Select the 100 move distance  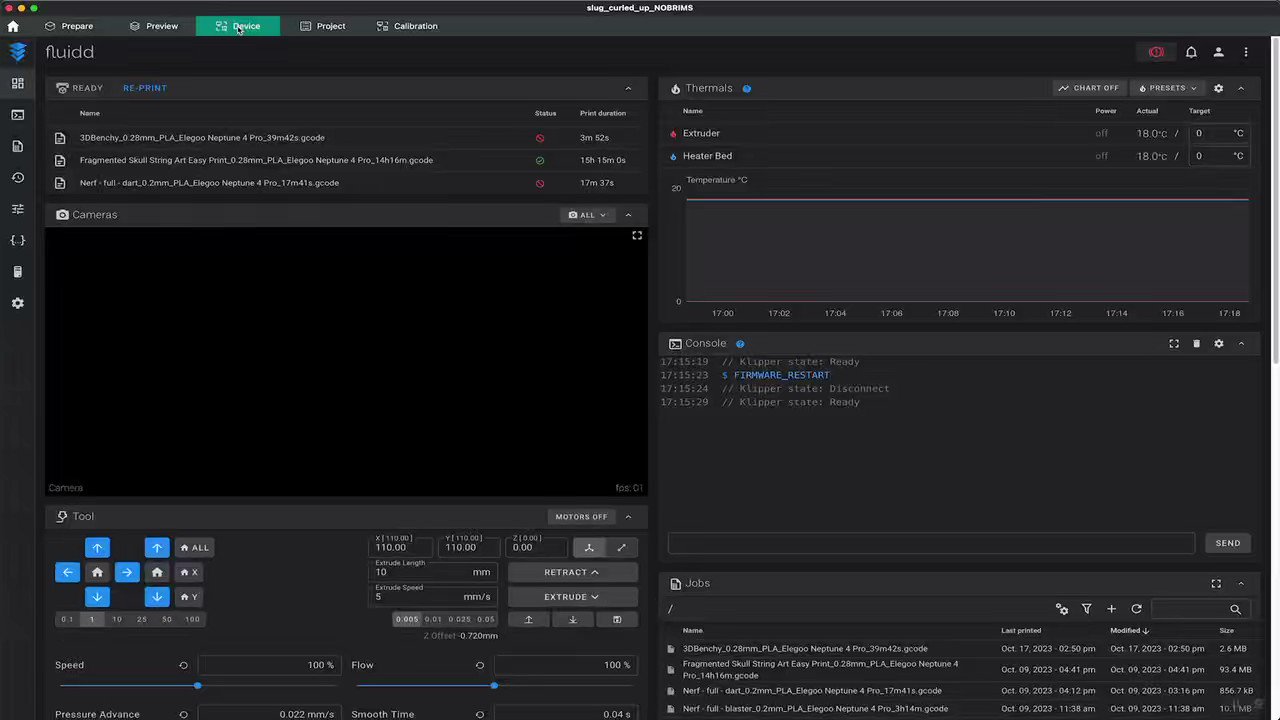[x=192, y=619]
